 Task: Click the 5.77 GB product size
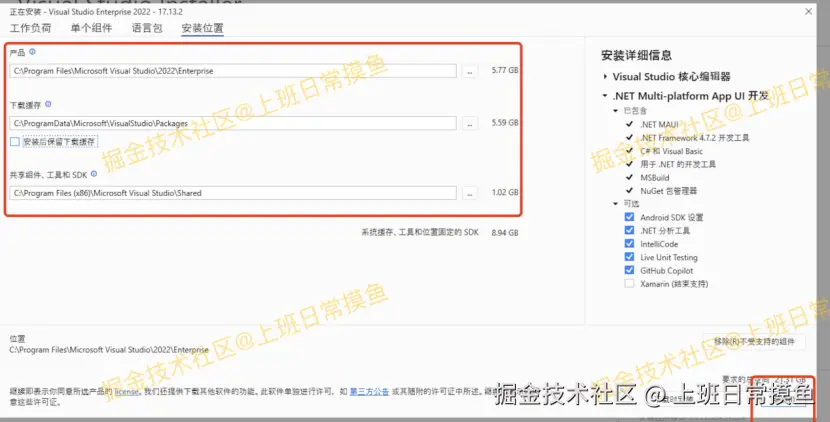click(504, 70)
